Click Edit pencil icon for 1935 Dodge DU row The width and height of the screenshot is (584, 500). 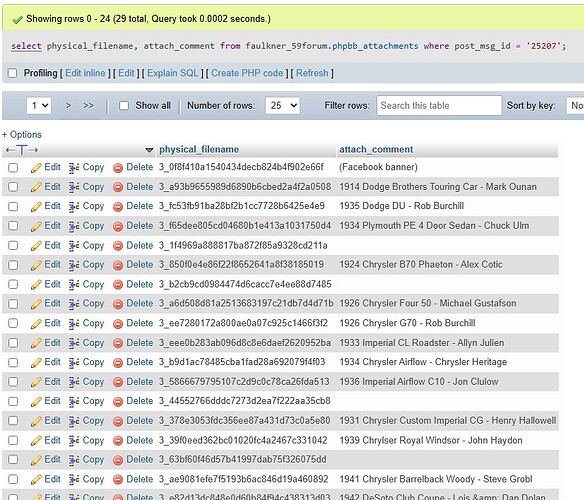tap(36, 207)
